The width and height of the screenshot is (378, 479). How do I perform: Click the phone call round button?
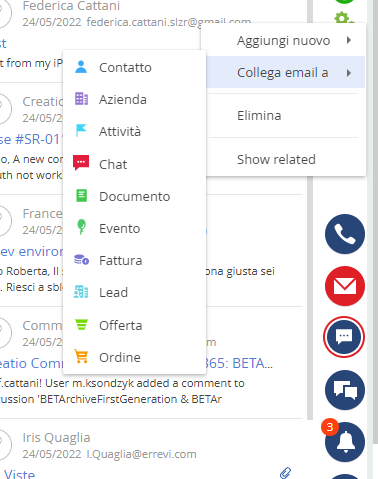(345, 234)
